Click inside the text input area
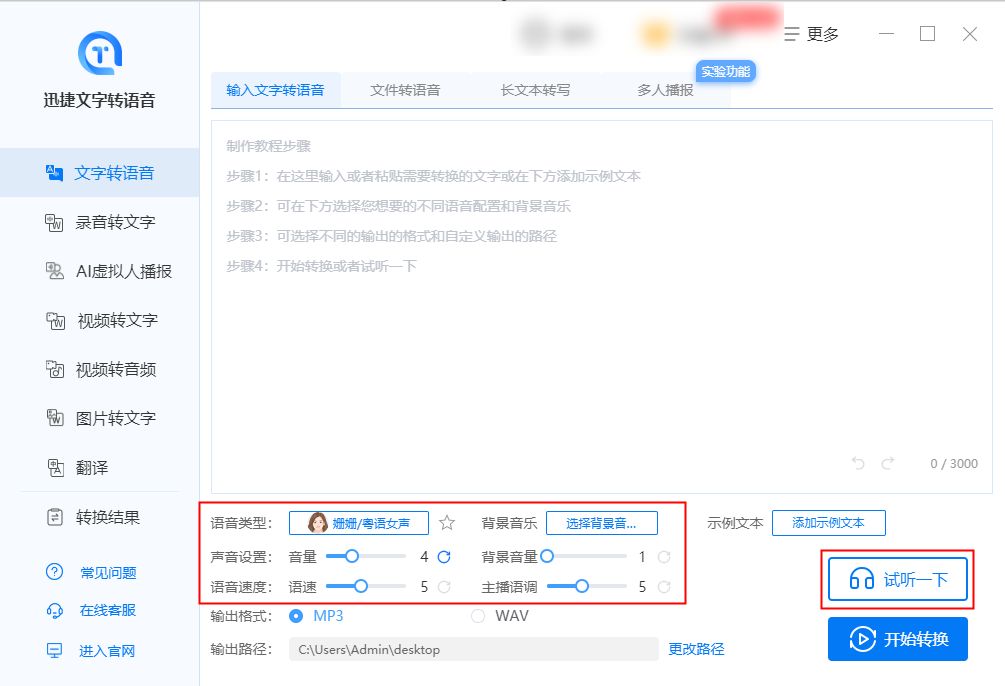The width and height of the screenshot is (1005, 686). point(601,306)
